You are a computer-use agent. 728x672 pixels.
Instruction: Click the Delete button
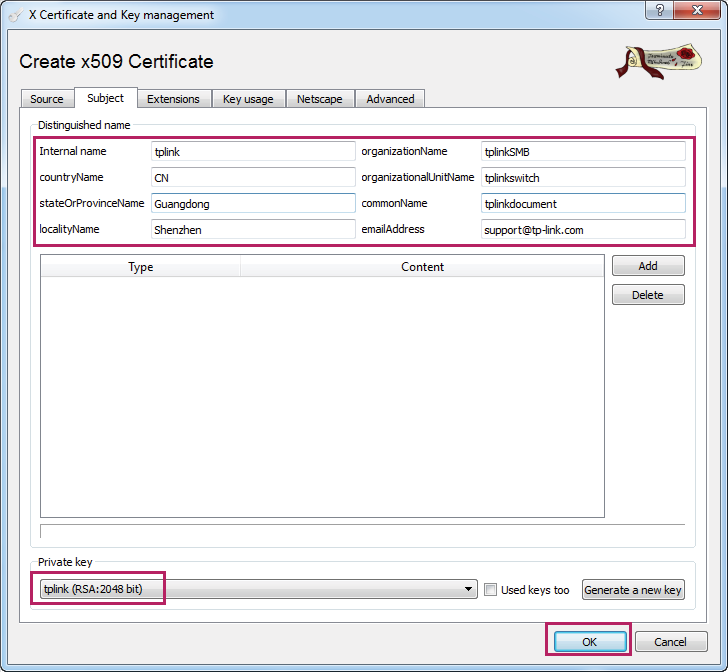click(648, 294)
